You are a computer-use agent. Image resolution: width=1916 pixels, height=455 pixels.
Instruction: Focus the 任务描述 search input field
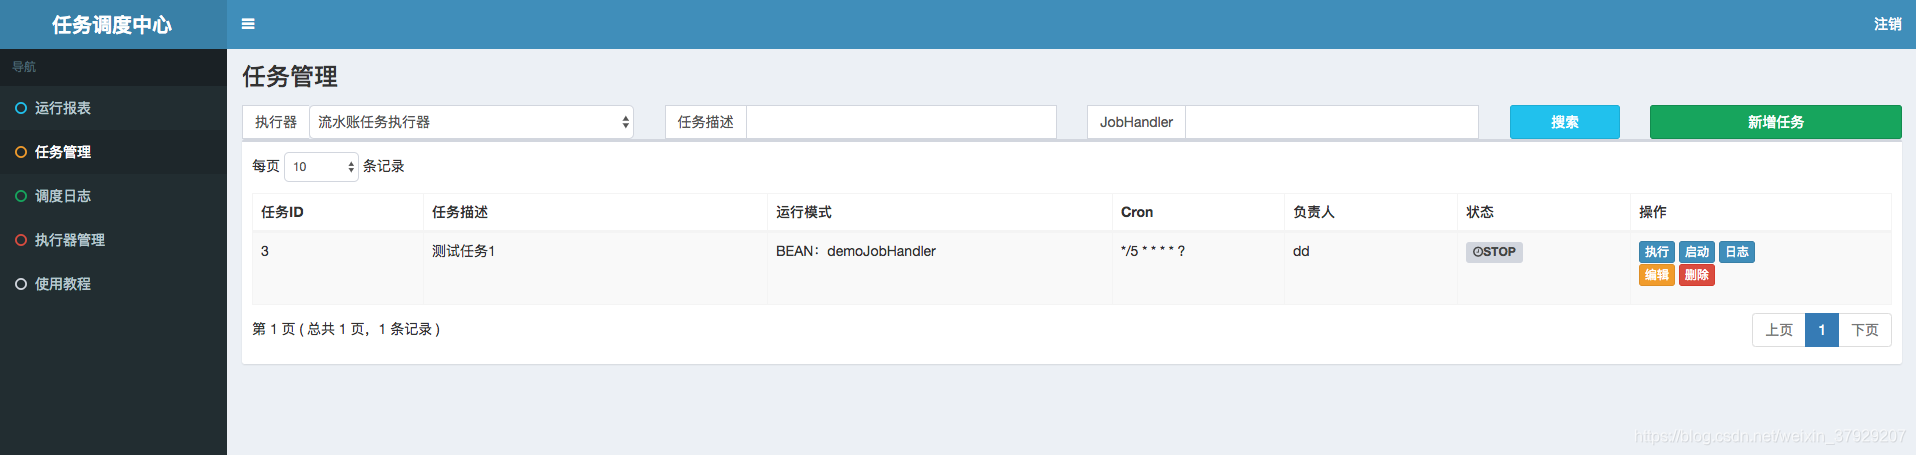(x=901, y=122)
